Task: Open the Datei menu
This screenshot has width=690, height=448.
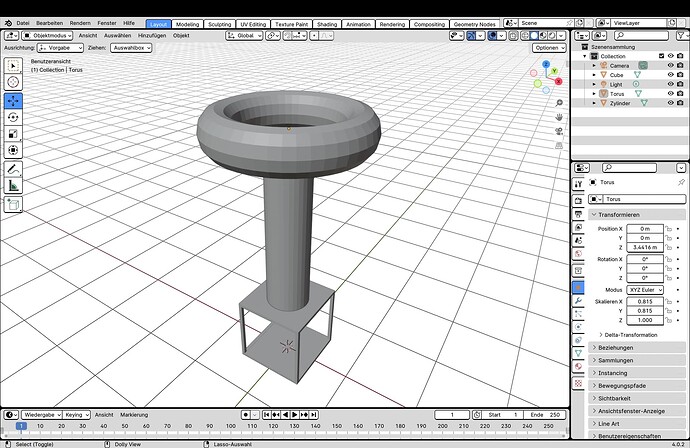Action: pos(23,23)
